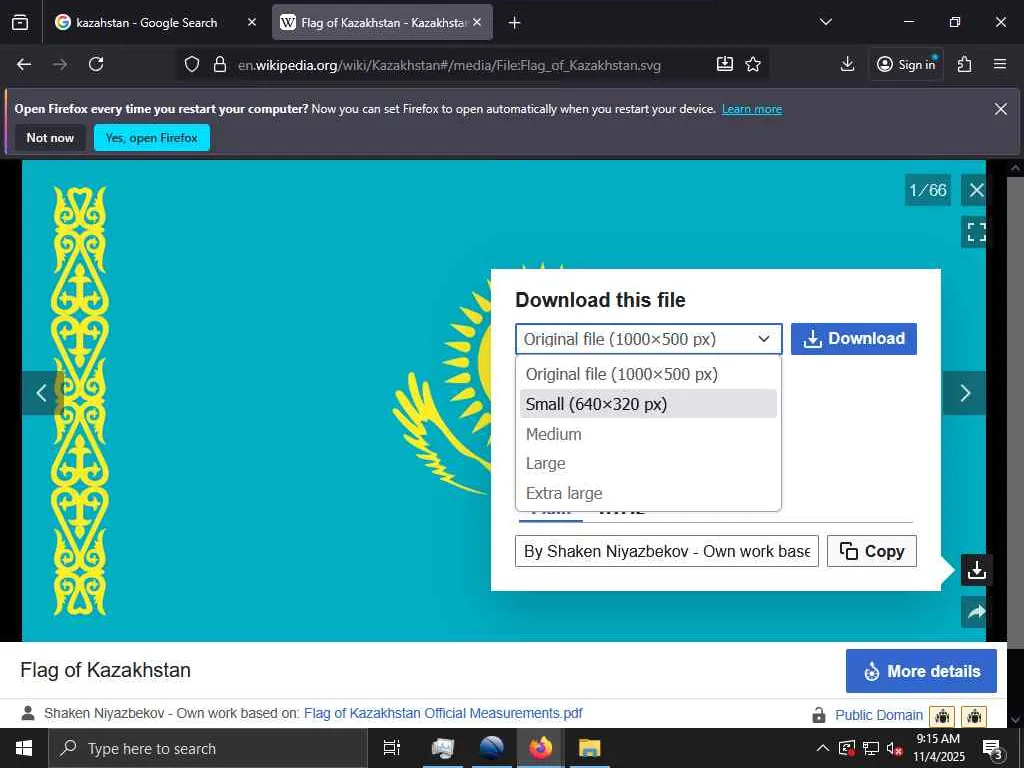This screenshot has height=768, width=1024.
Task: Open a new tab with plus button
Action: click(x=515, y=23)
